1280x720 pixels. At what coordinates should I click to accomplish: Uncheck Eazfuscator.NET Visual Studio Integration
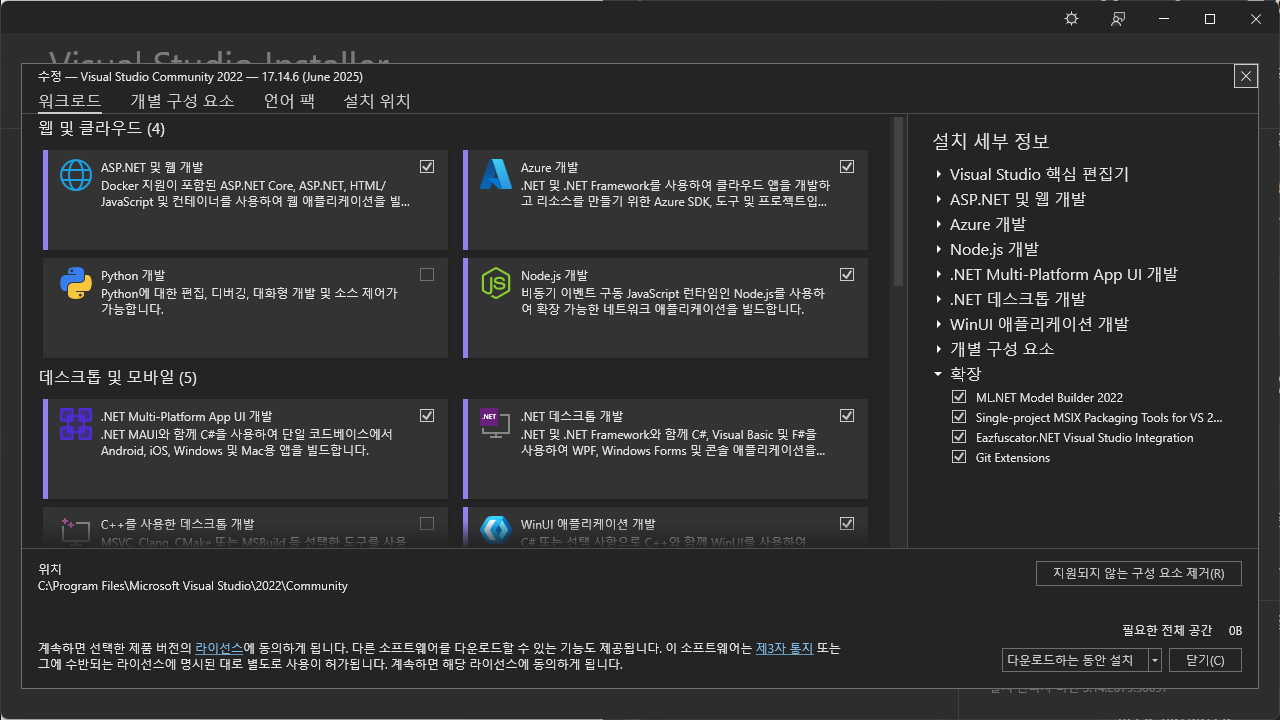pyautogui.click(x=960, y=437)
